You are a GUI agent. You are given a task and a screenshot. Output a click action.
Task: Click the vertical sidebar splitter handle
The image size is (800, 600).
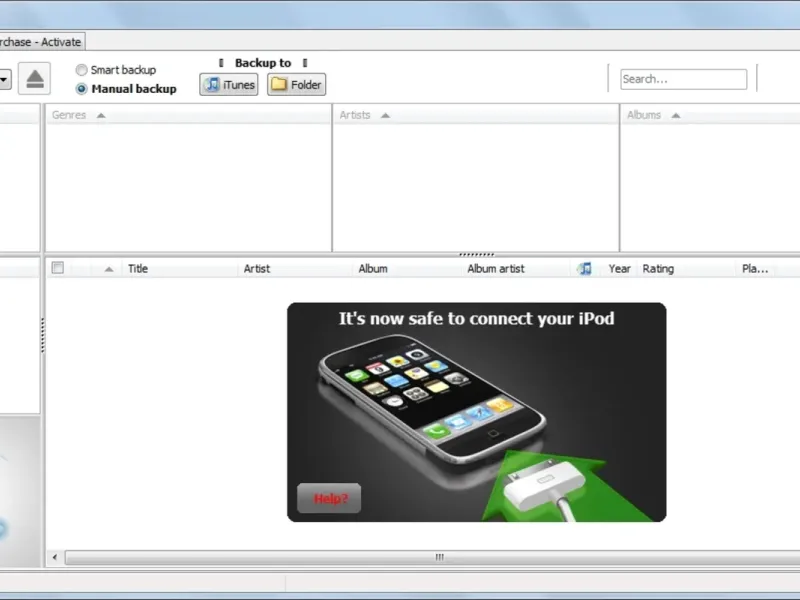(x=42, y=335)
